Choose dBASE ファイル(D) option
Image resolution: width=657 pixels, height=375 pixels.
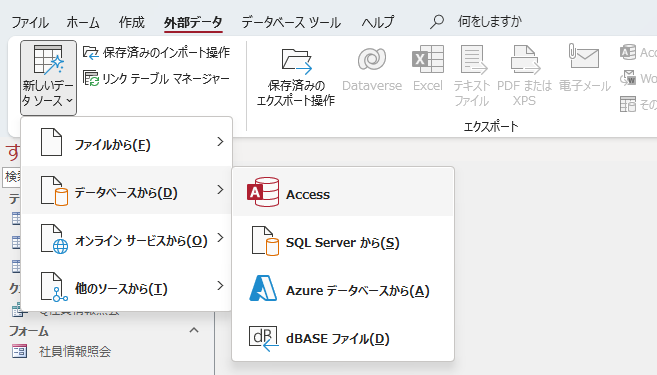click(x=343, y=337)
